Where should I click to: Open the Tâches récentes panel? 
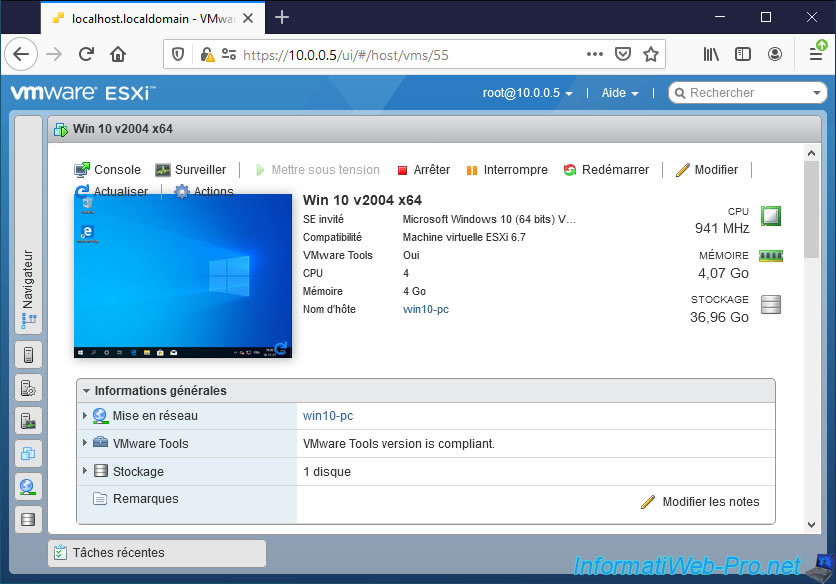point(157,553)
